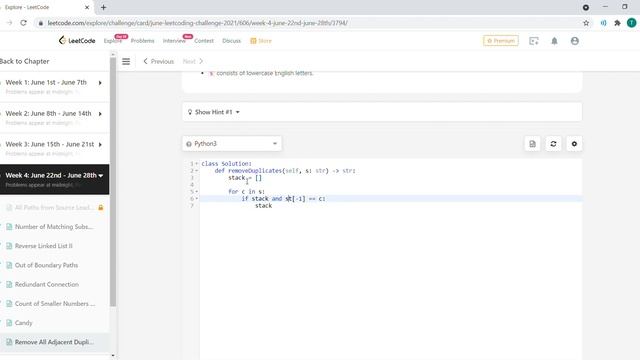
Task: Click the speaker extension icon in the toolbar
Action: pyautogui.click(x=603, y=23)
